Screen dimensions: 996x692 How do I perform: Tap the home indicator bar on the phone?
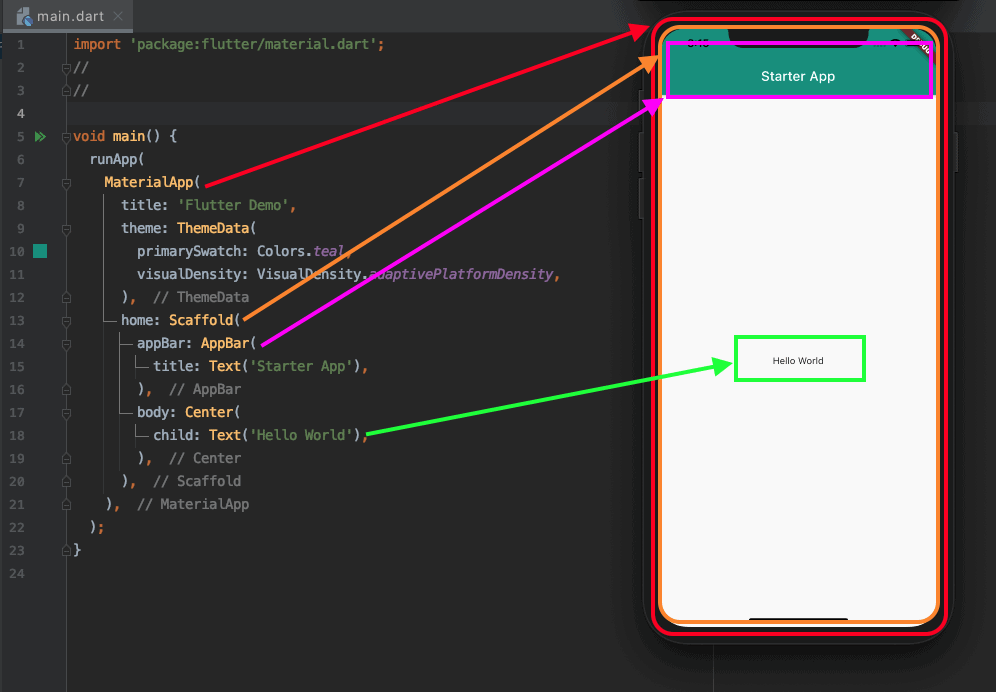(x=798, y=618)
